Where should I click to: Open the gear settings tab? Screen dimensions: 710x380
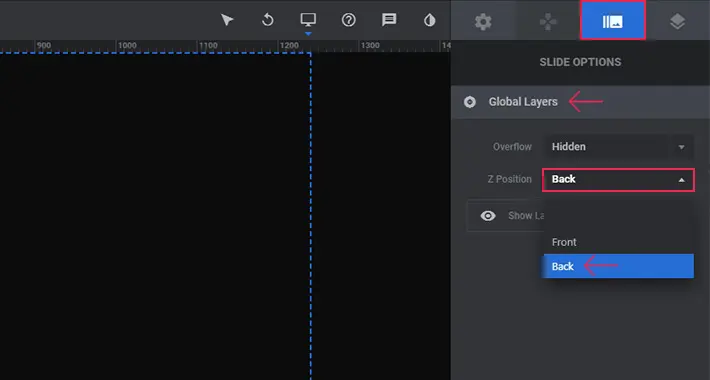(x=483, y=21)
